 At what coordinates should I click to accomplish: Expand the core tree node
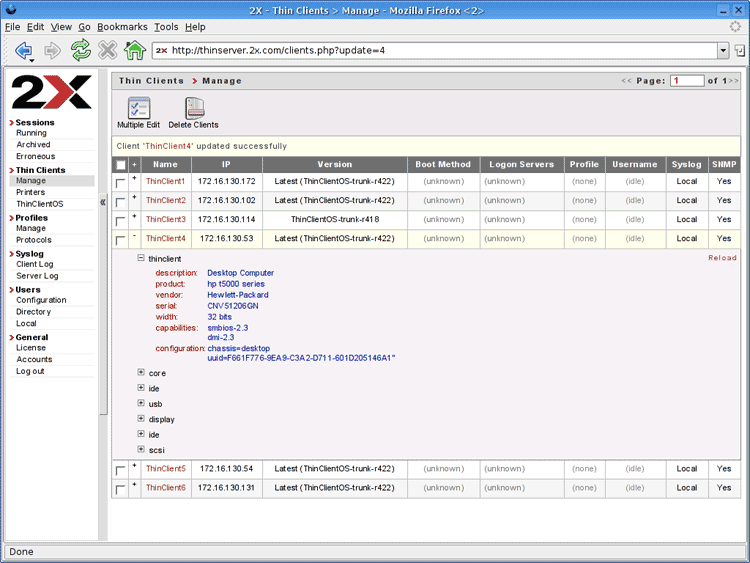pyautogui.click(x=141, y=372)
